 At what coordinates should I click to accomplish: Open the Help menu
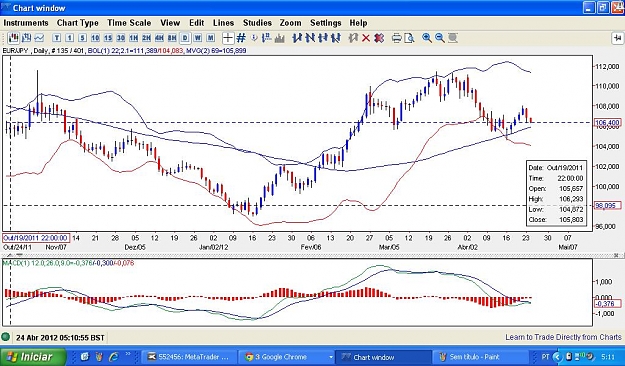tap(358, 23)
